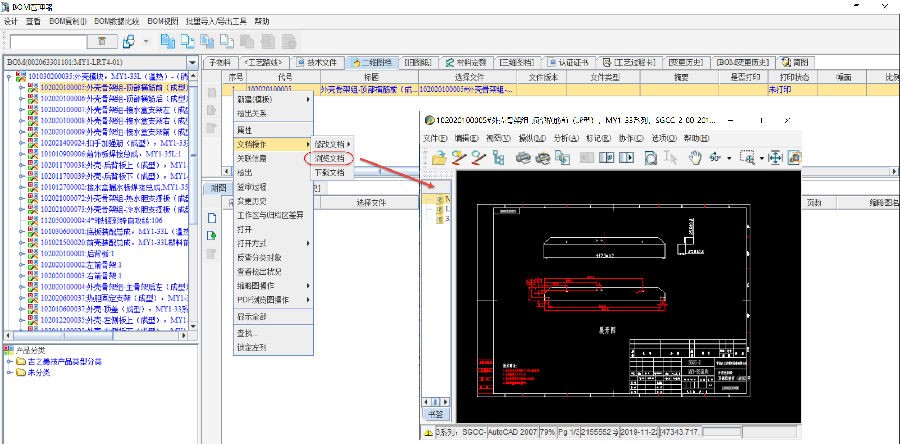Viewport: 900px width, 444px height.
Task: Open the rotate 90° dropdown arrow
Action: (x=728, y=157)
